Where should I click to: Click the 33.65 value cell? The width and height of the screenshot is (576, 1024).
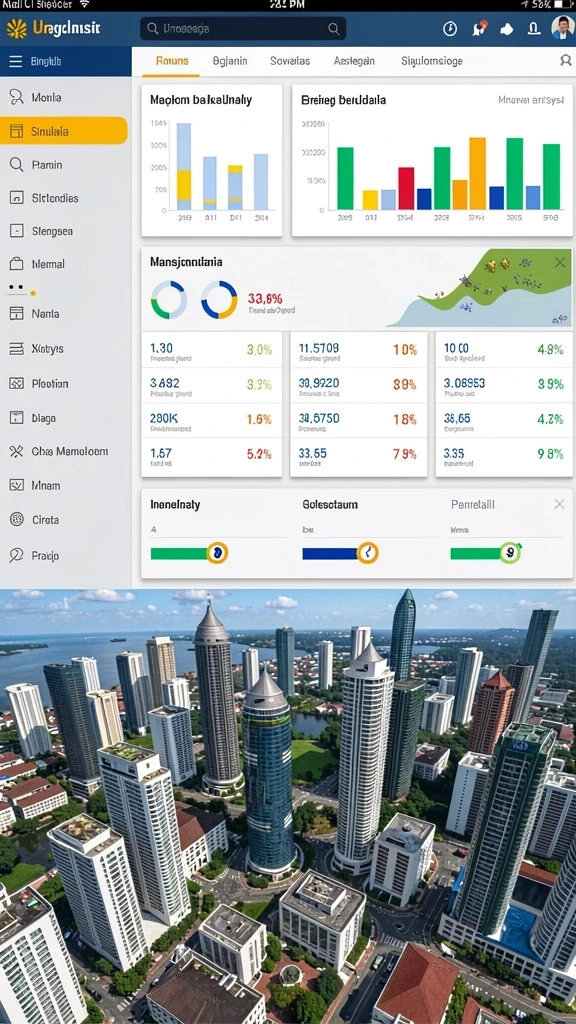pos(313,453)
